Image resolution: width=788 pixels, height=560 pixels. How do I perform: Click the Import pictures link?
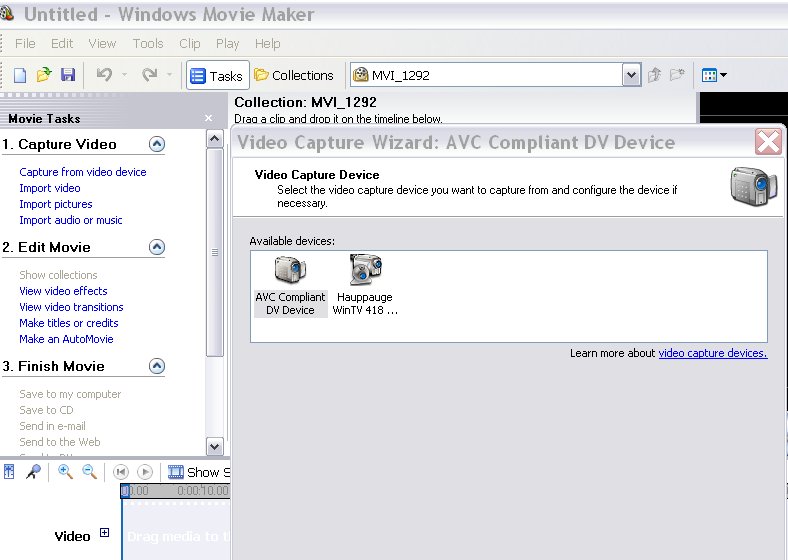[x=56, y=204]
